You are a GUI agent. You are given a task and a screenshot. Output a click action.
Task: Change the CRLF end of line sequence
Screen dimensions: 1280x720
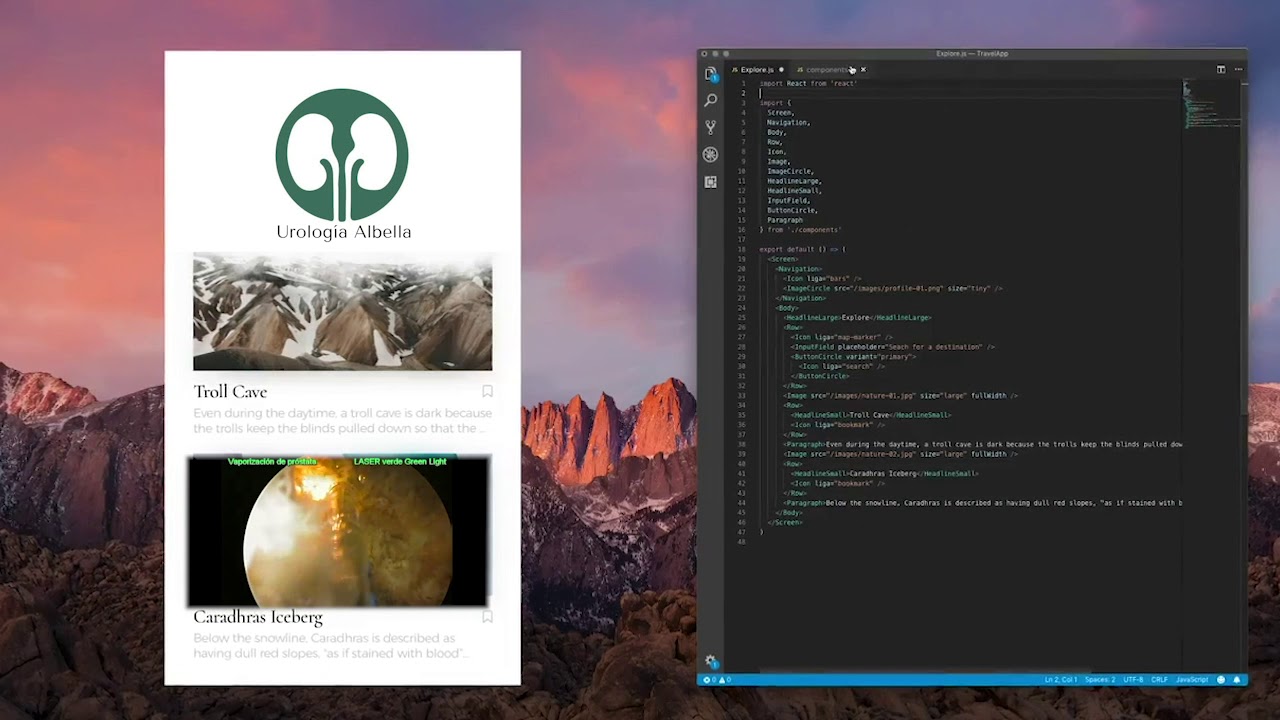click(x=1159, y=680)
